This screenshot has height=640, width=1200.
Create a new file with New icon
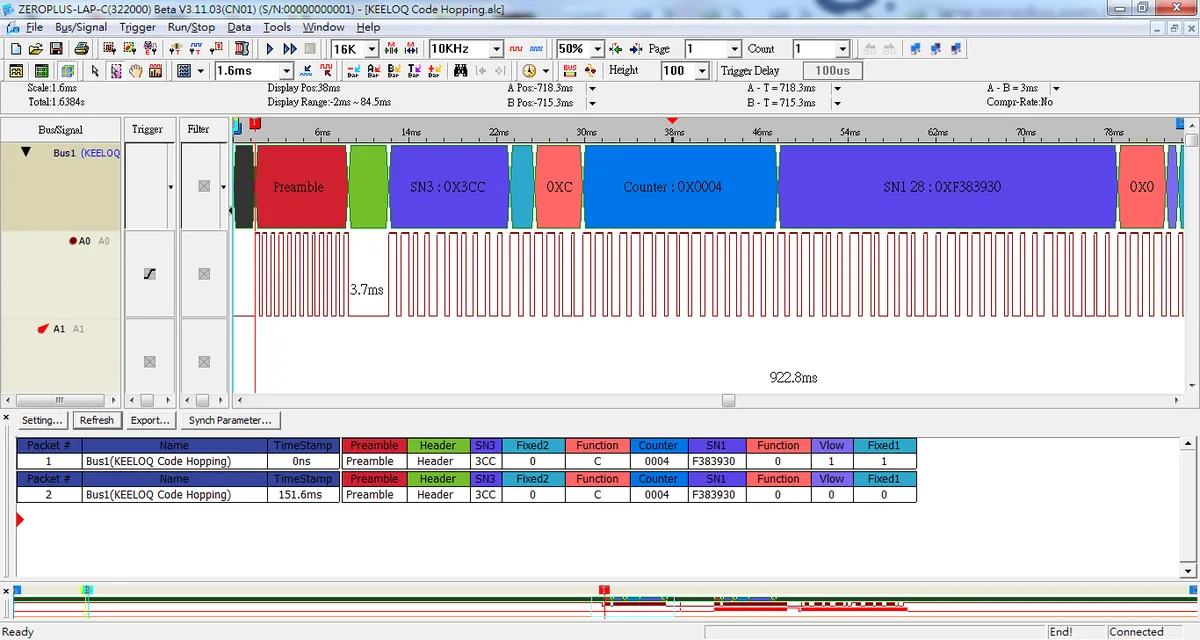[15, 48]
